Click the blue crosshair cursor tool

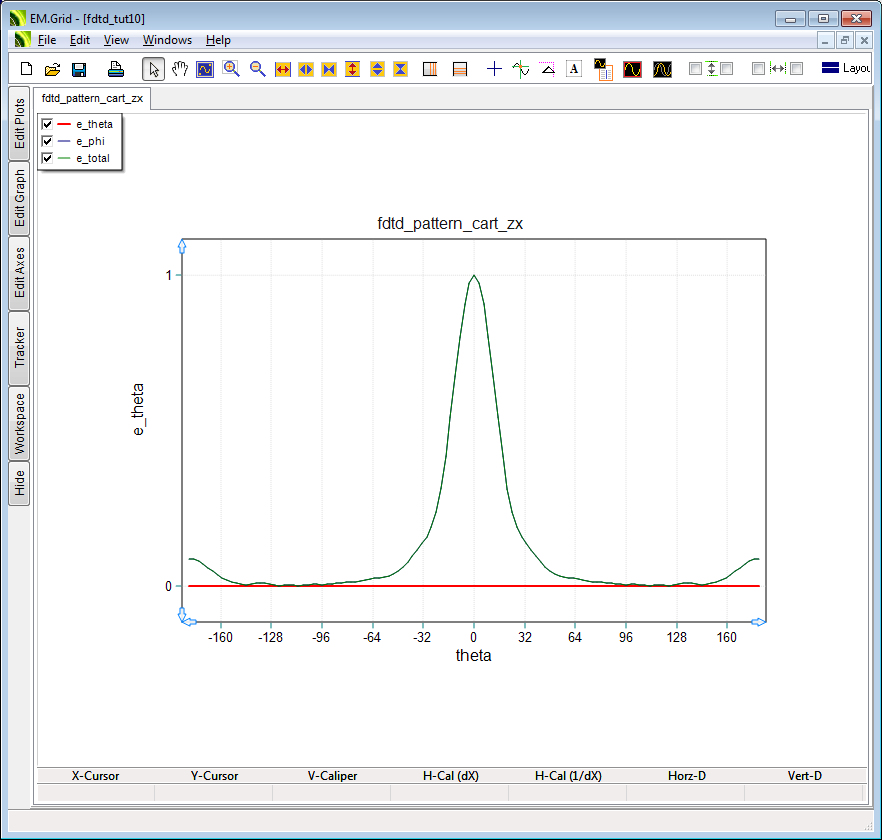[x=494, y=69]
